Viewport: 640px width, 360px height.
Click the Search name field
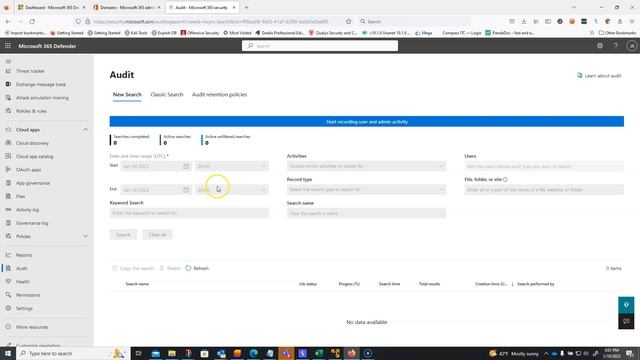pyautogui.click(x=367, y=213)
